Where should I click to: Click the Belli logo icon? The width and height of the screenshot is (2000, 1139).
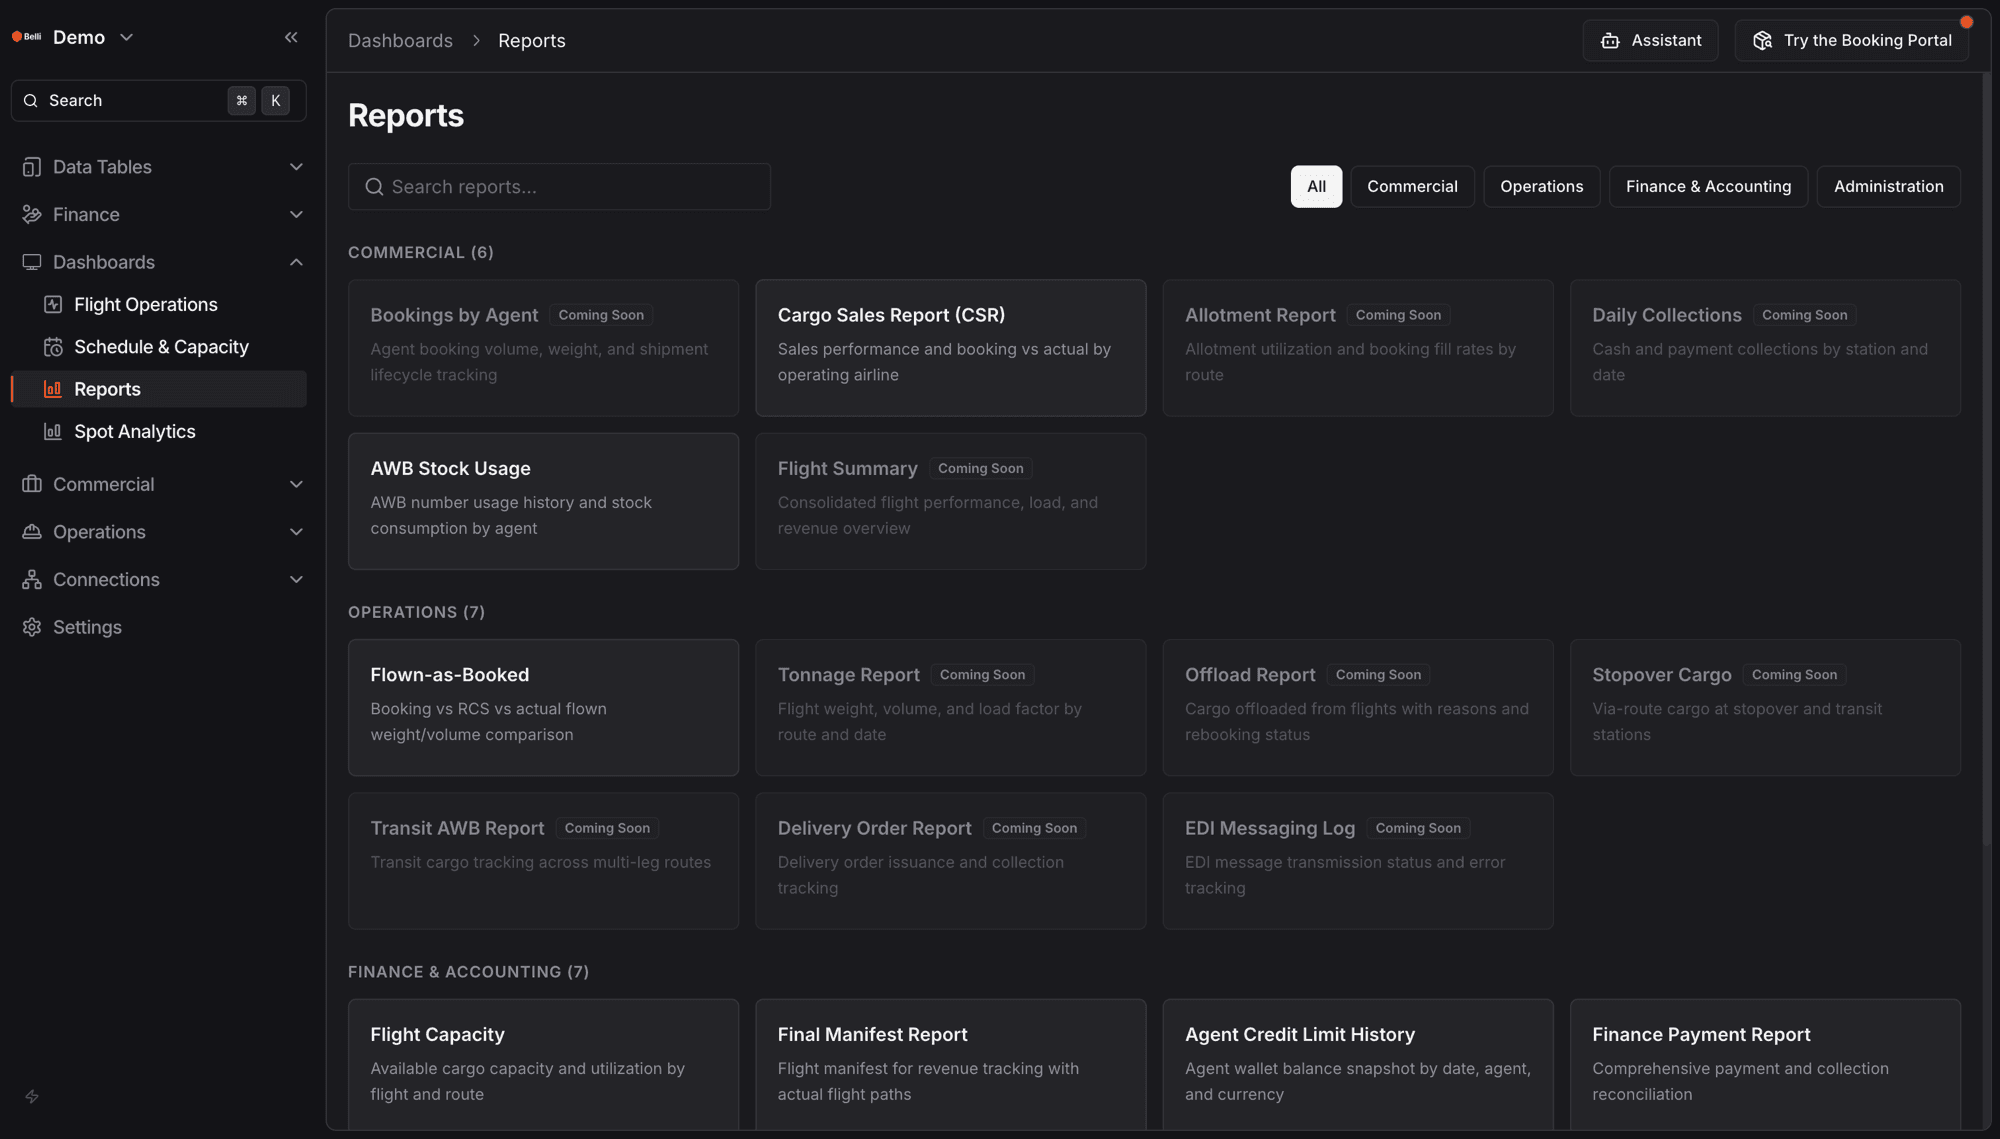[27, 37]
